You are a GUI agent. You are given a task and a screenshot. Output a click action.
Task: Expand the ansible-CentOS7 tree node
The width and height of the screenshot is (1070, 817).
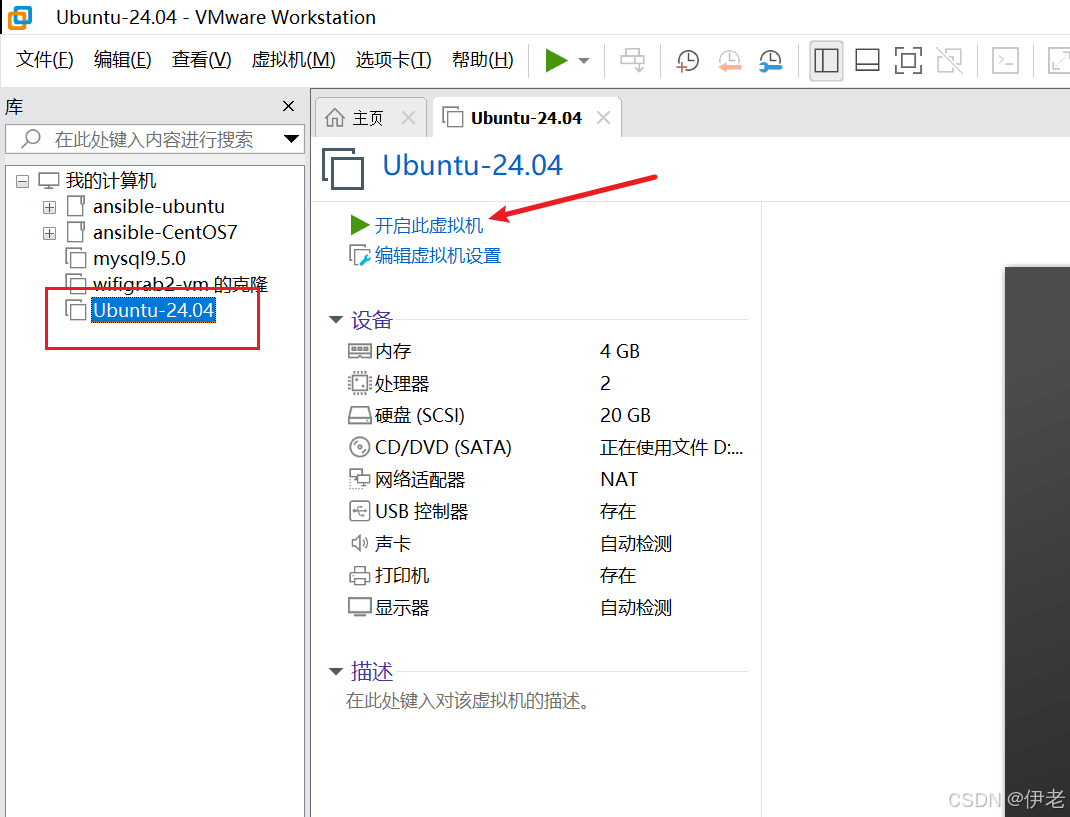tap(49, 233)
